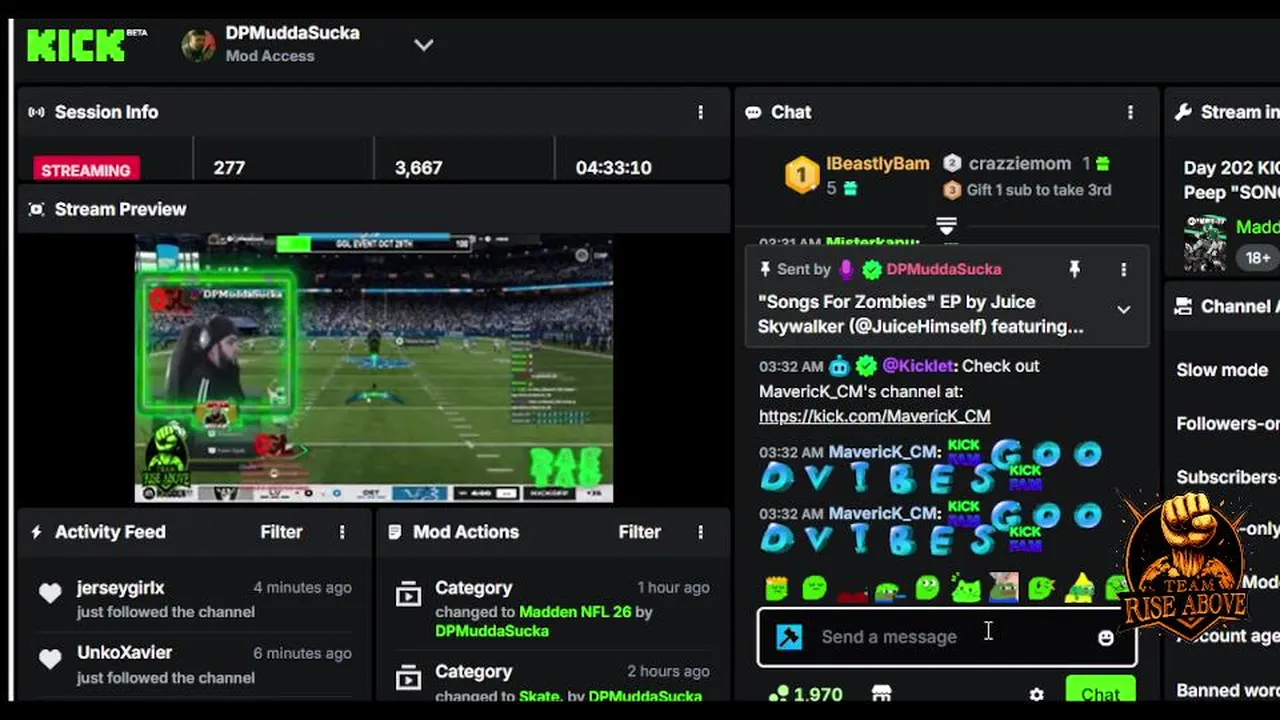1280x720 pixels.
Task: Open Chat panel options menu
Action: point(1130,112)
